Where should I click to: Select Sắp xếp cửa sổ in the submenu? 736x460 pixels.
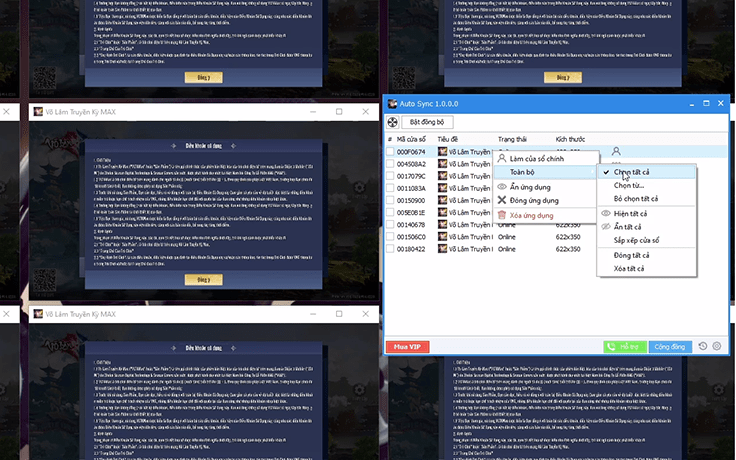646,240
